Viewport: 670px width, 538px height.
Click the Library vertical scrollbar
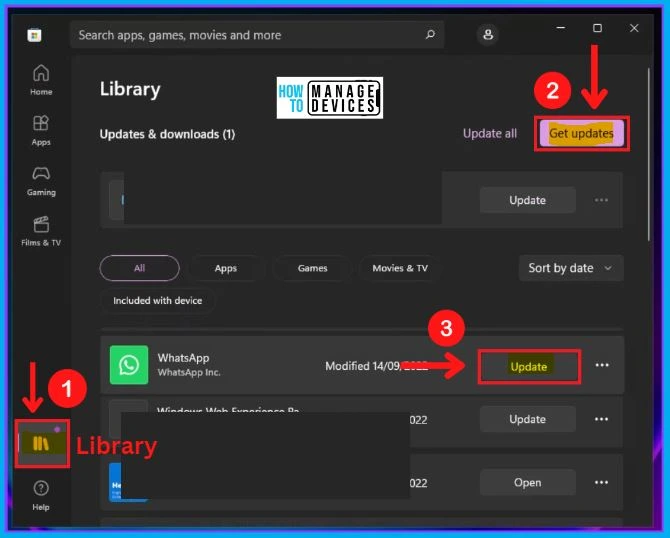point(649,154)
